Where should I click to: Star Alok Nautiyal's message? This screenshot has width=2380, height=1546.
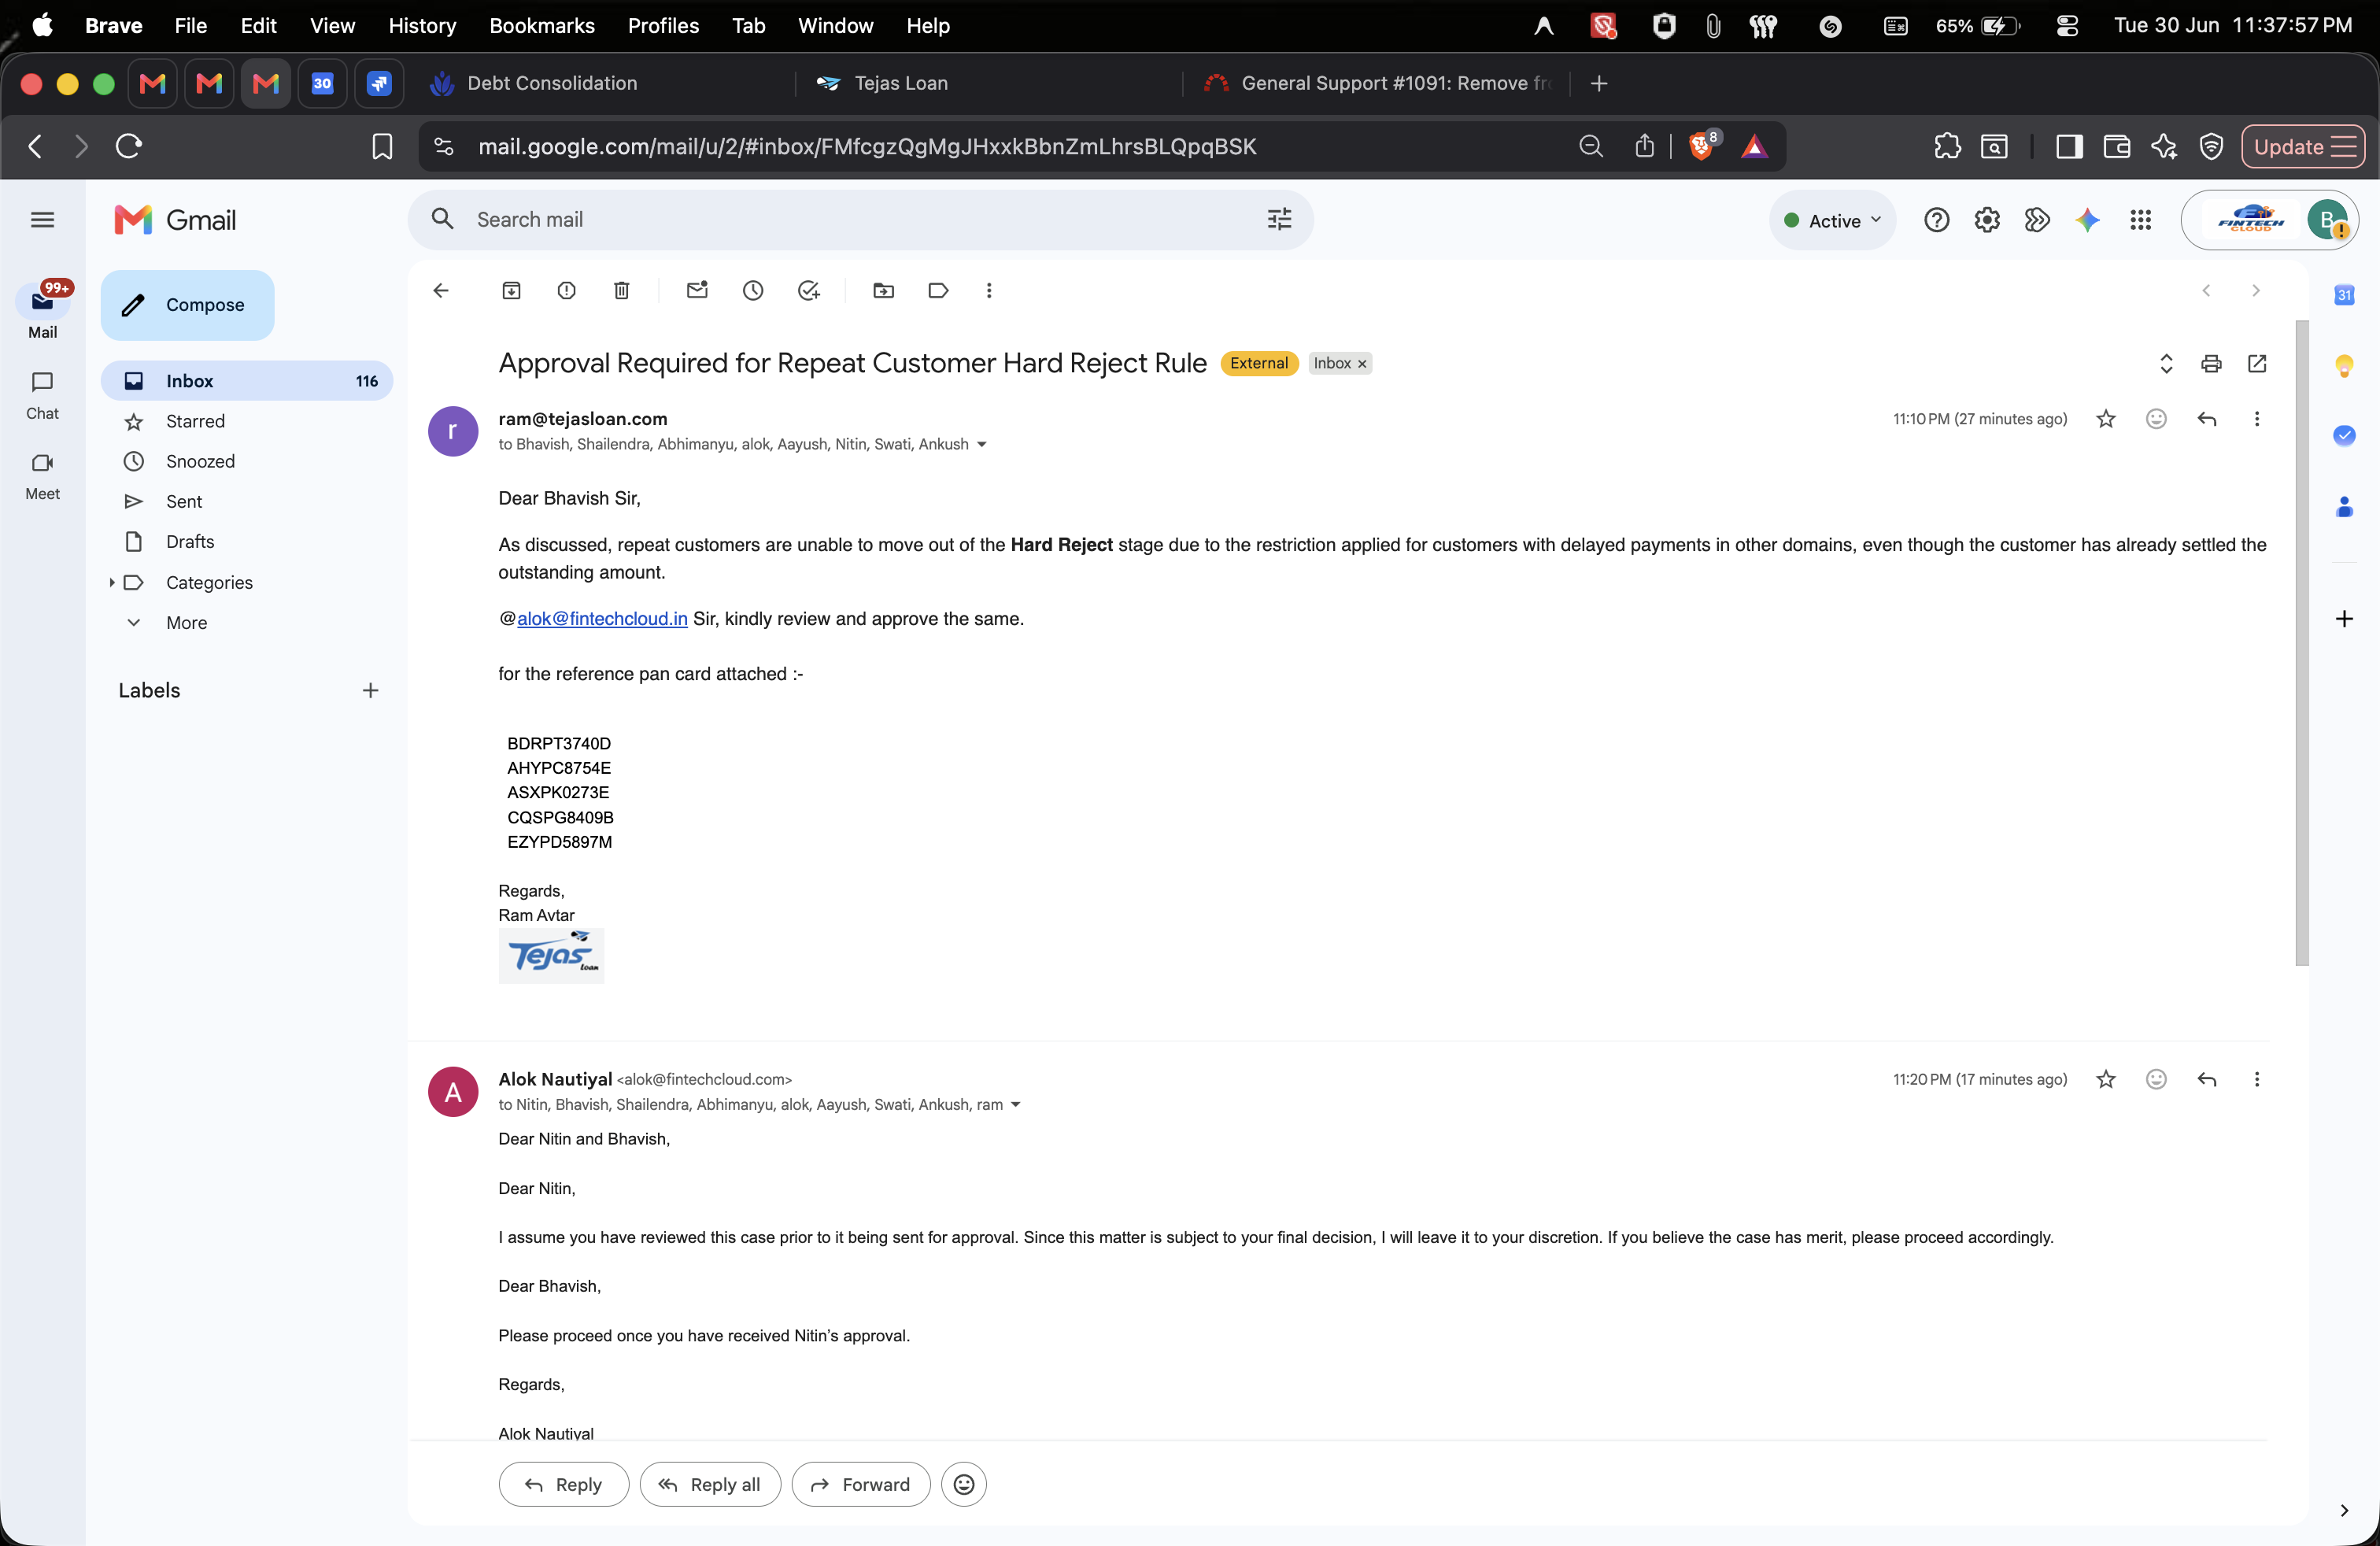(2106, 1079)
